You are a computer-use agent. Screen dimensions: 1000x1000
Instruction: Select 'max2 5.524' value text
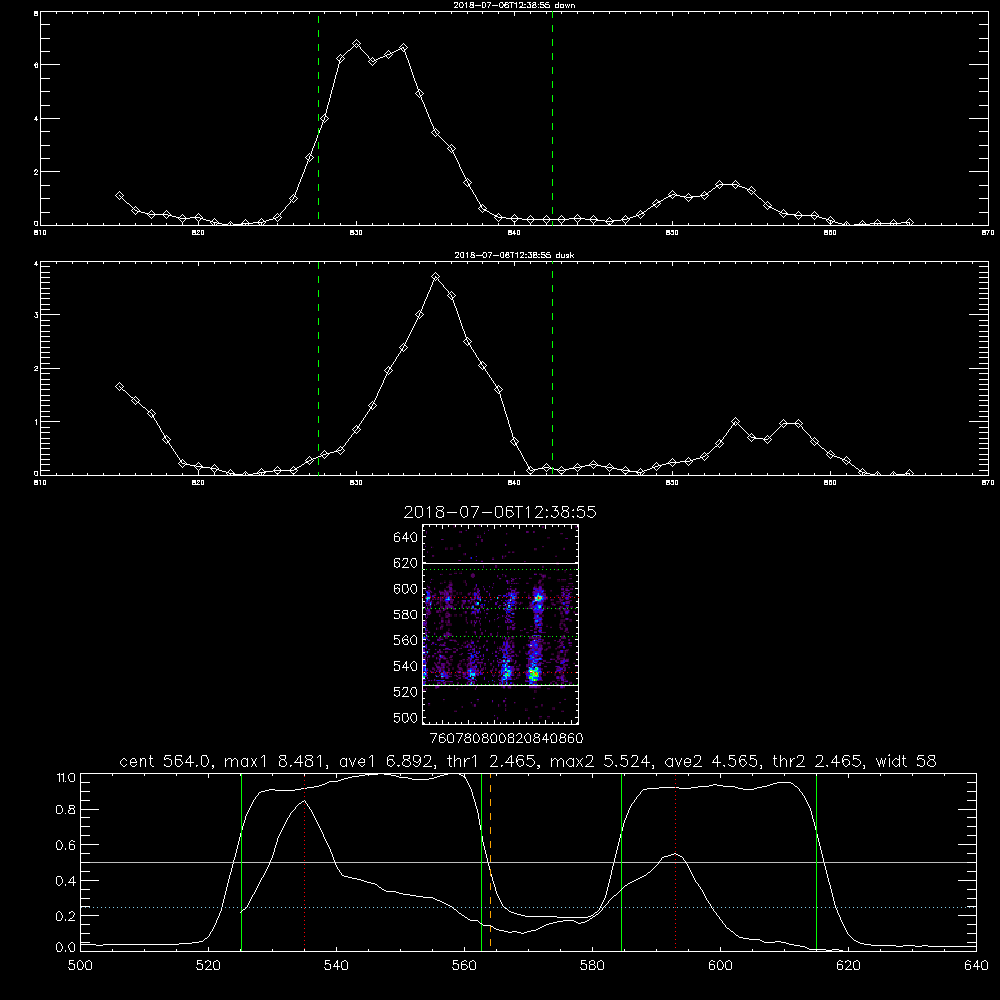click(x=600, y=761)
